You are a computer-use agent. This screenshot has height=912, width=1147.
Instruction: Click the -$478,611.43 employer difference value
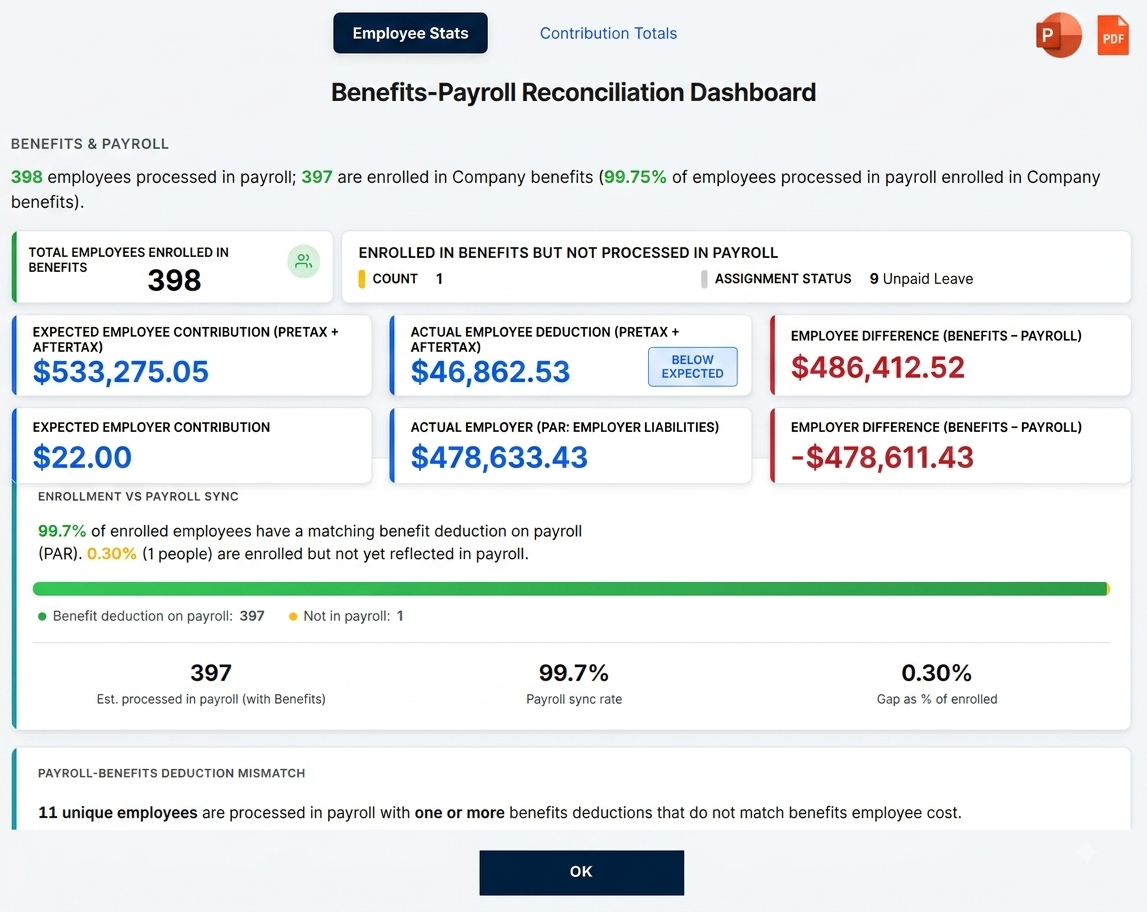point(882,457)
